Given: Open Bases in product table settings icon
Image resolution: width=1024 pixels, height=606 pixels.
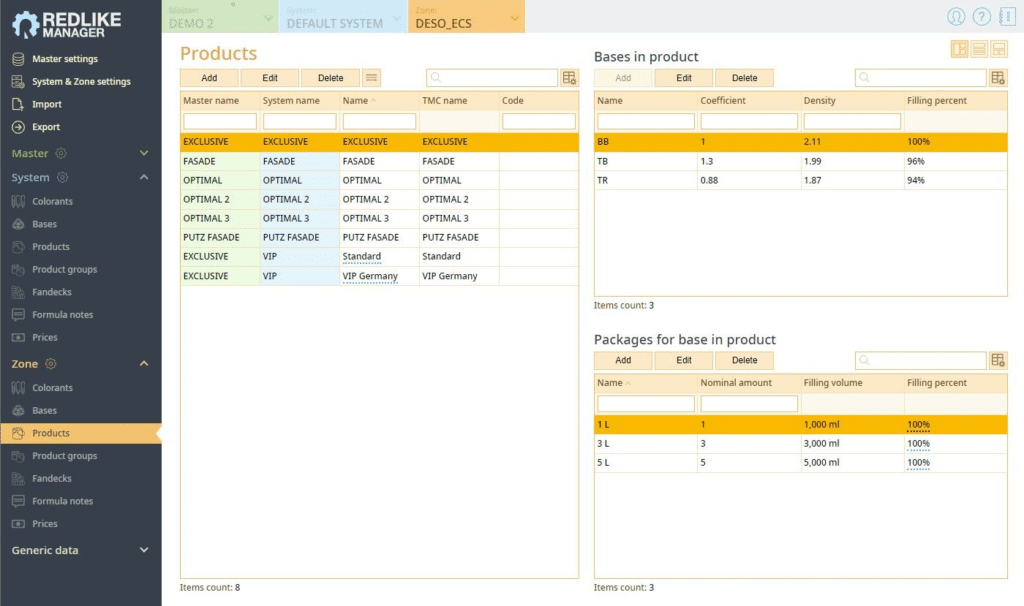Looking at the screenshot, I should tap(998, 78).
